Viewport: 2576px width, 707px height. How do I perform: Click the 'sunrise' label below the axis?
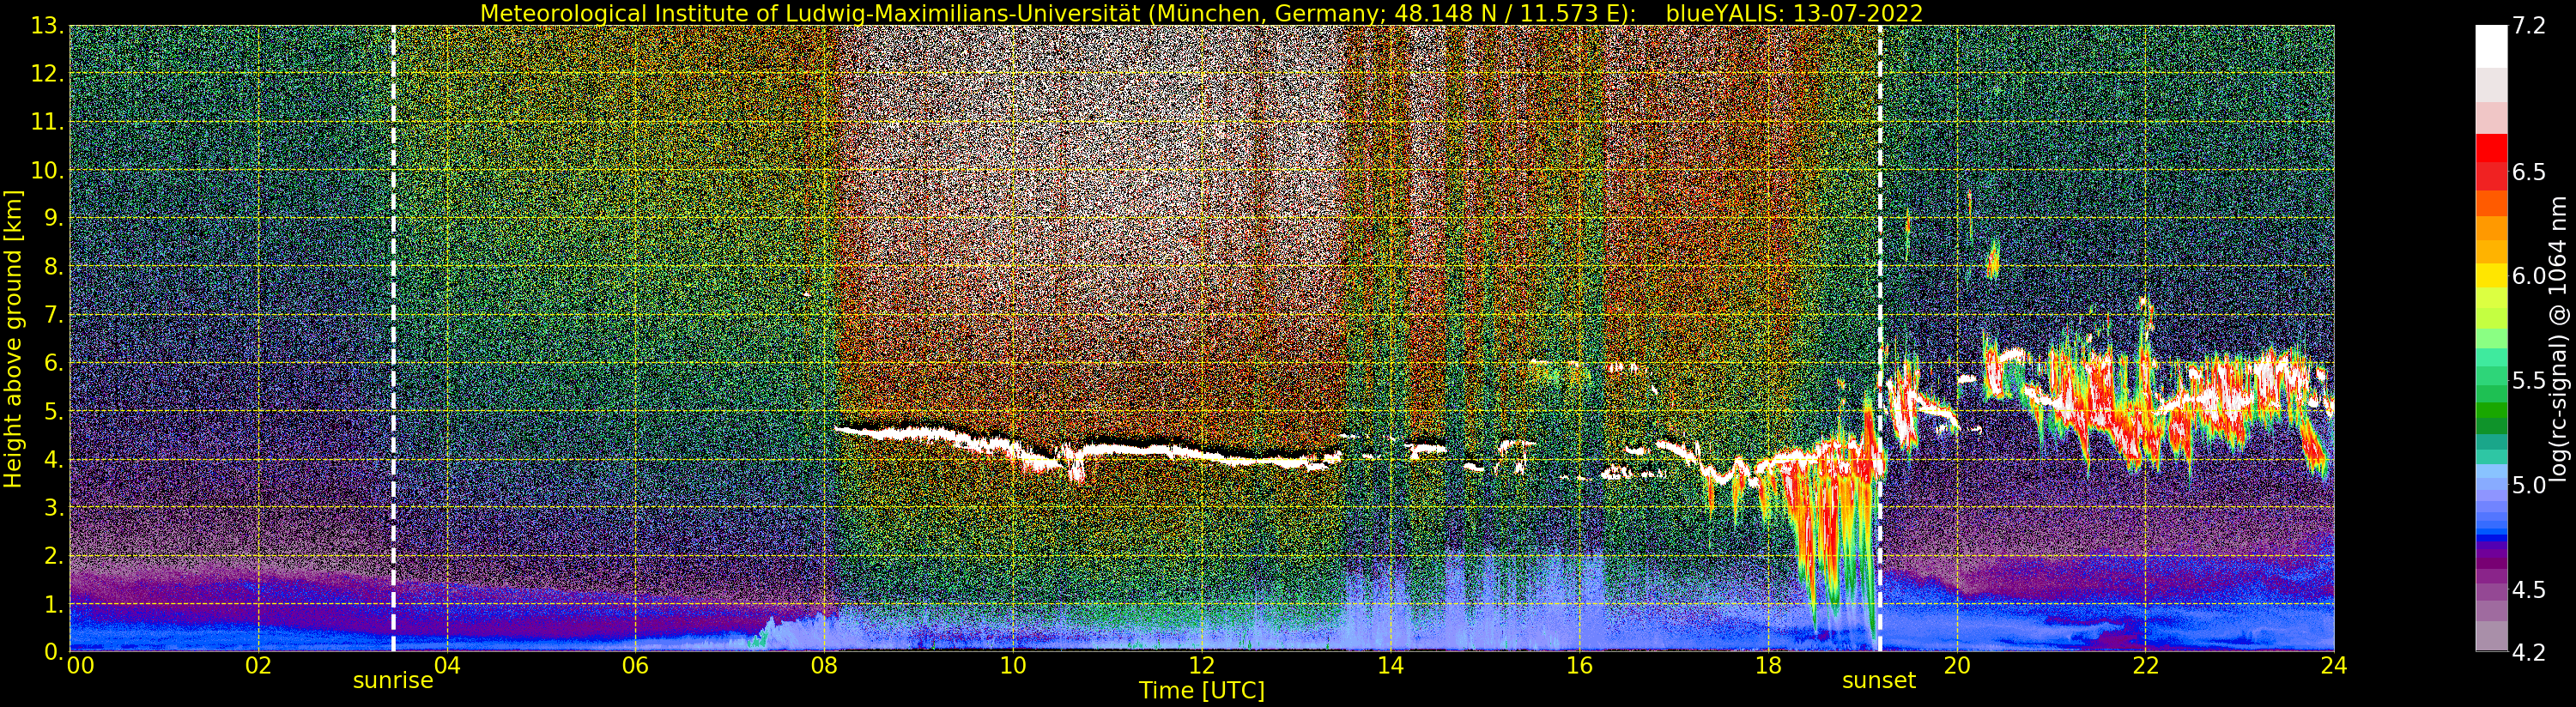[393, 681]
